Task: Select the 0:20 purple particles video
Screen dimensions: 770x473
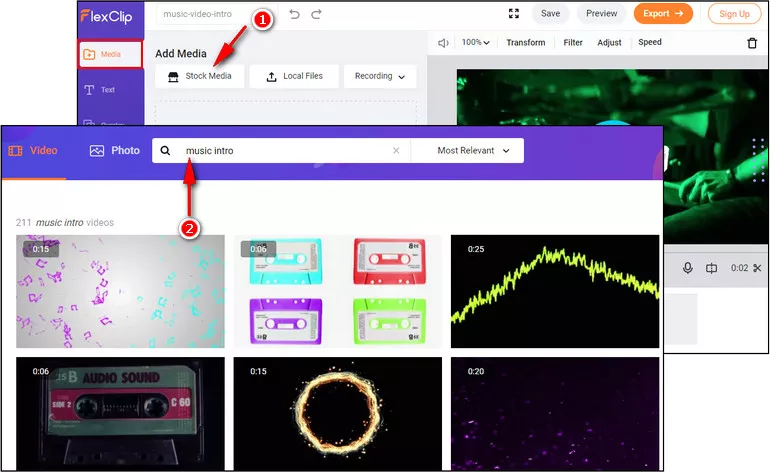Action: coord(555,414)
